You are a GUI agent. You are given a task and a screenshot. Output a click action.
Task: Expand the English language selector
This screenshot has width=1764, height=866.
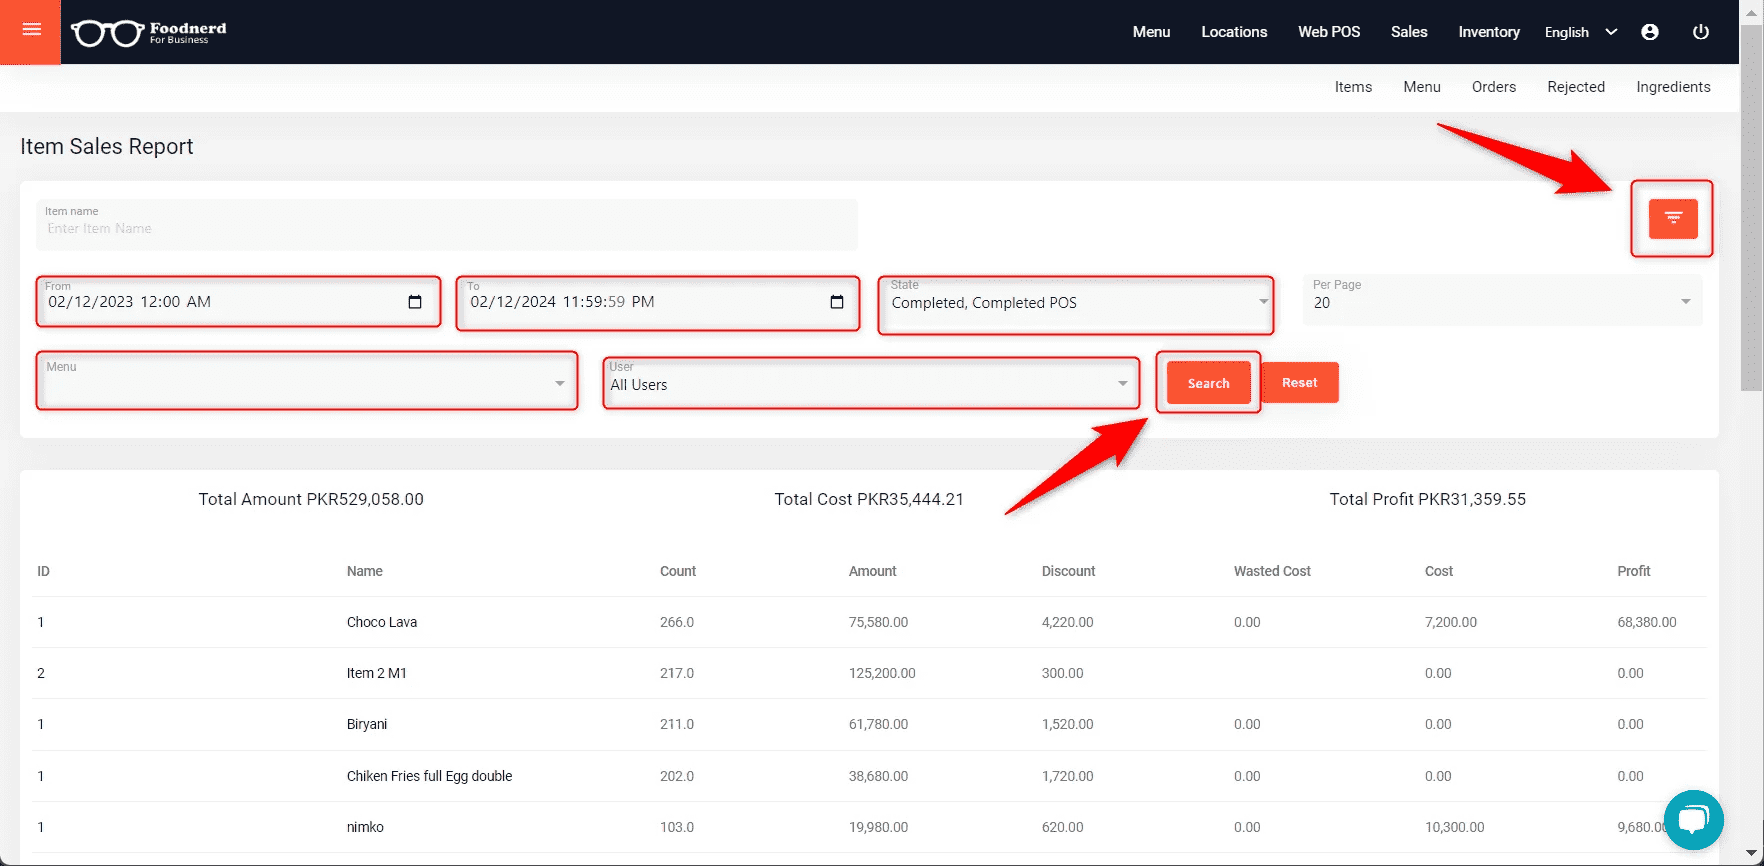pyautogui.click(x=1581, y=32)
